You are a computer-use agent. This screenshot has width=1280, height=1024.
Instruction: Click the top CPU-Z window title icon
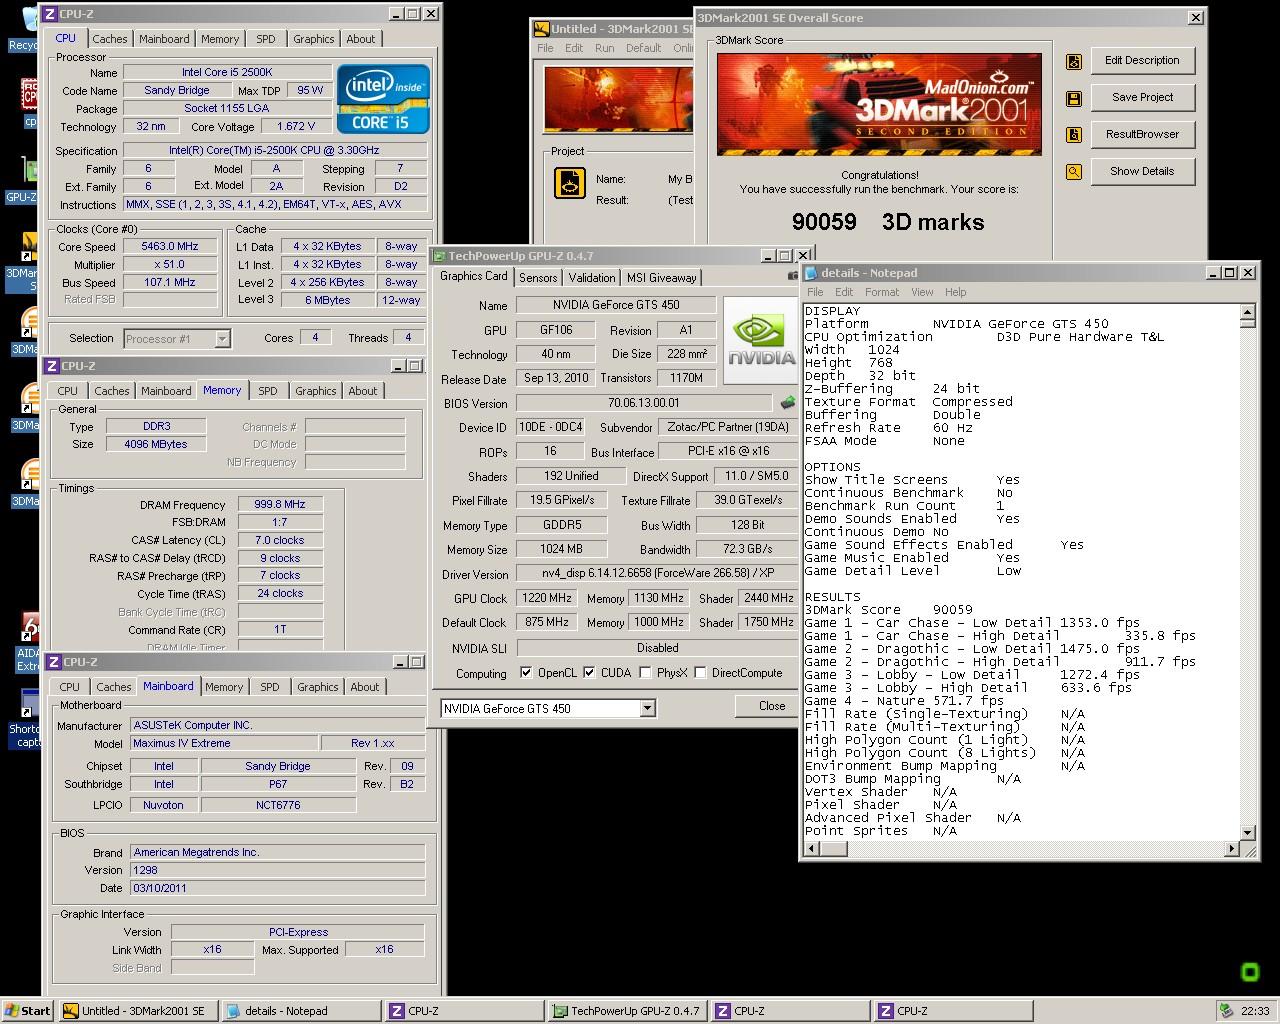pos(50,14)
